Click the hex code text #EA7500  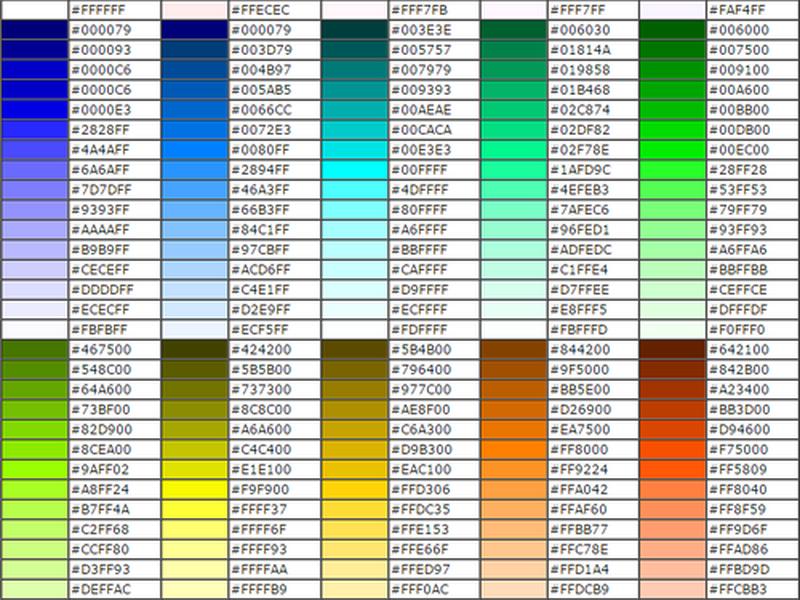[580, 430]
